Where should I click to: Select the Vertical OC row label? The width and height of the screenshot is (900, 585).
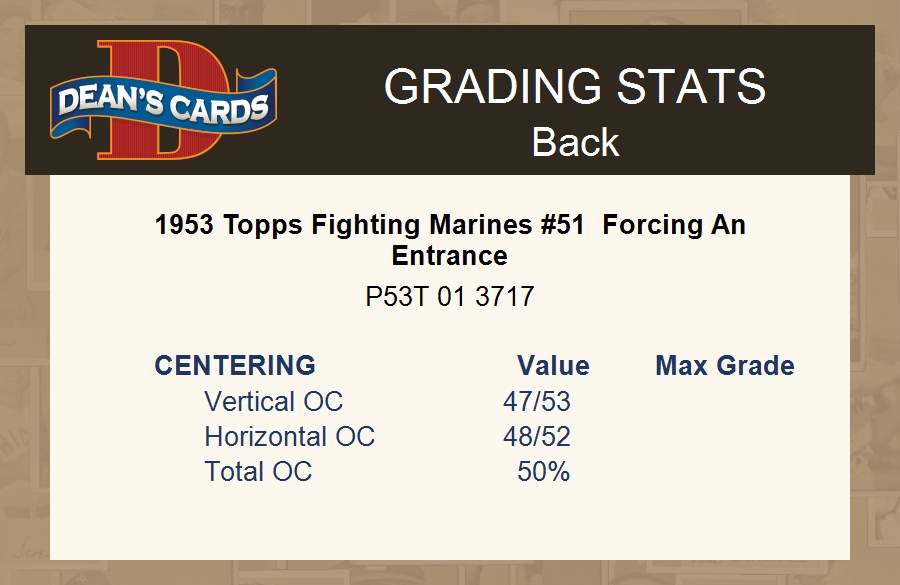pos(273,401)
